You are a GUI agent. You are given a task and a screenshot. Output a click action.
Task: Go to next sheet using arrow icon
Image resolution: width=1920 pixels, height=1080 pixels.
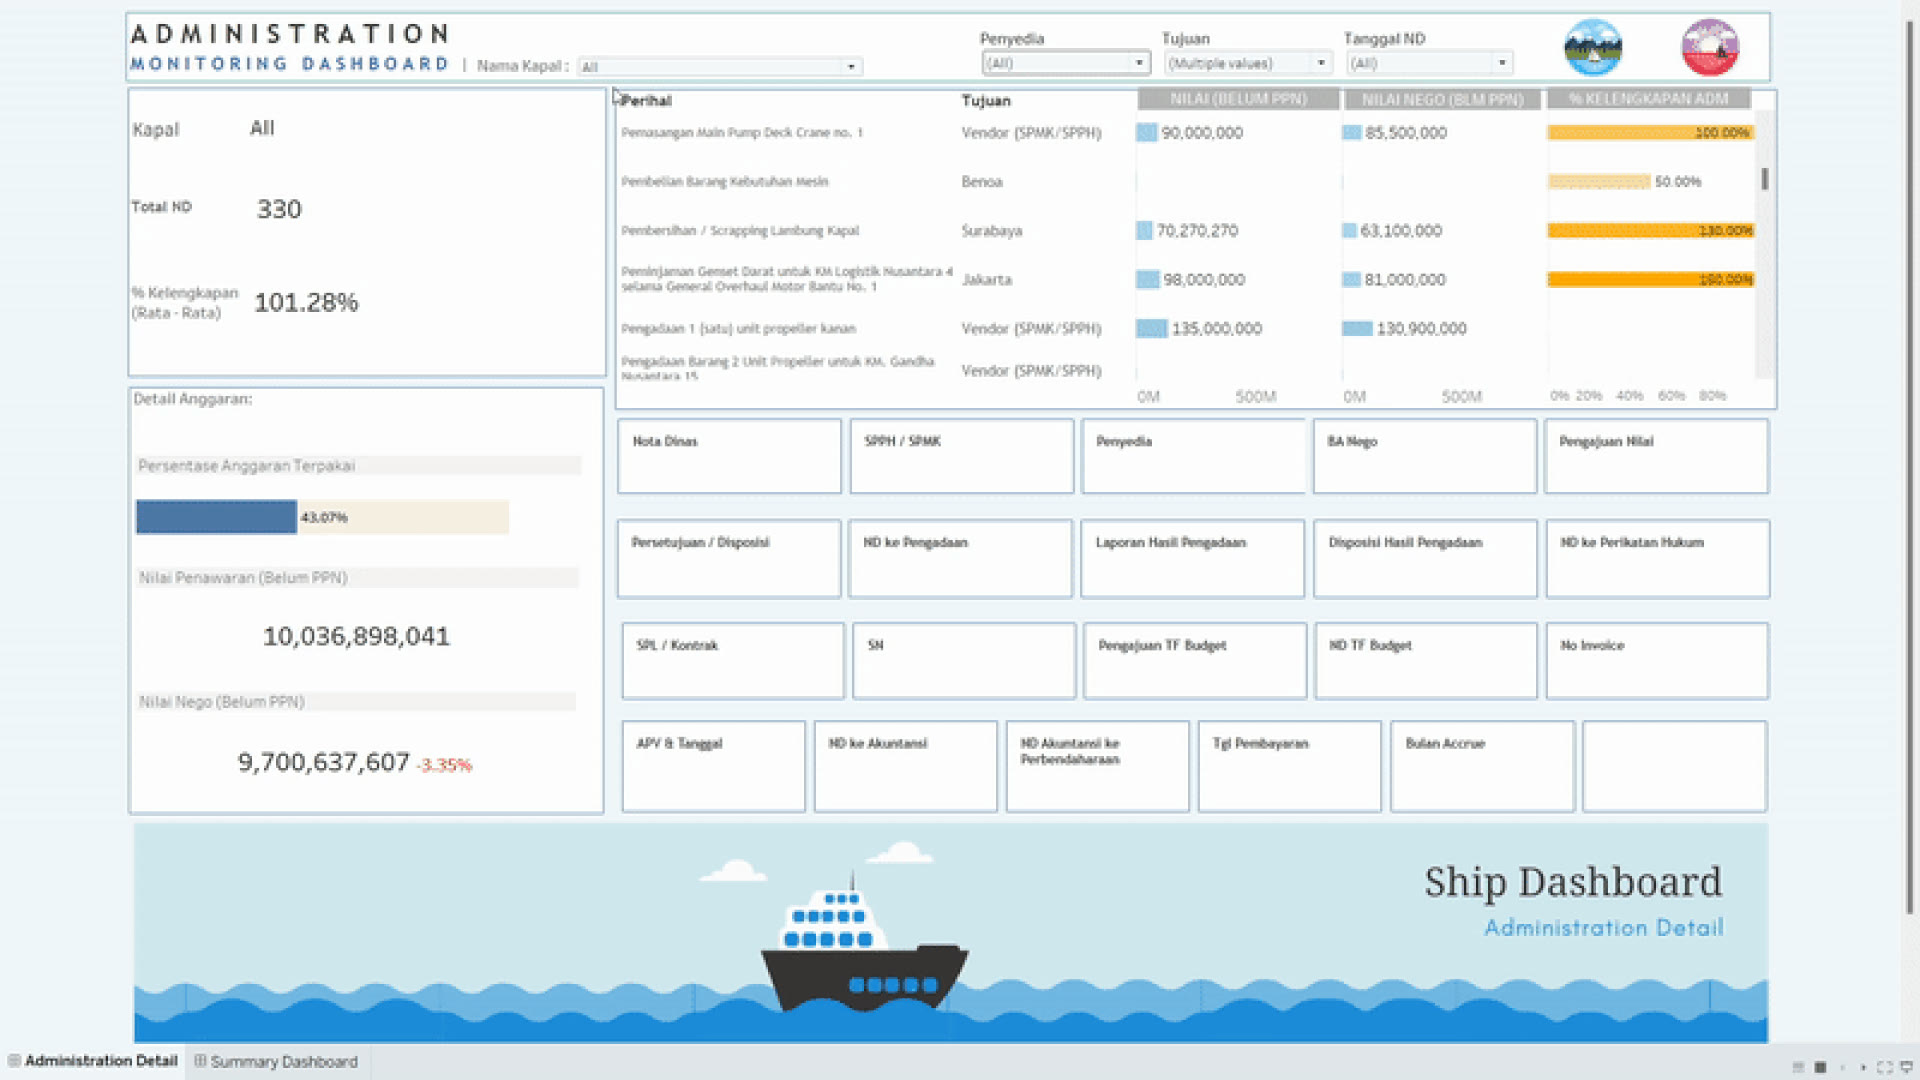(1863, 1067)
